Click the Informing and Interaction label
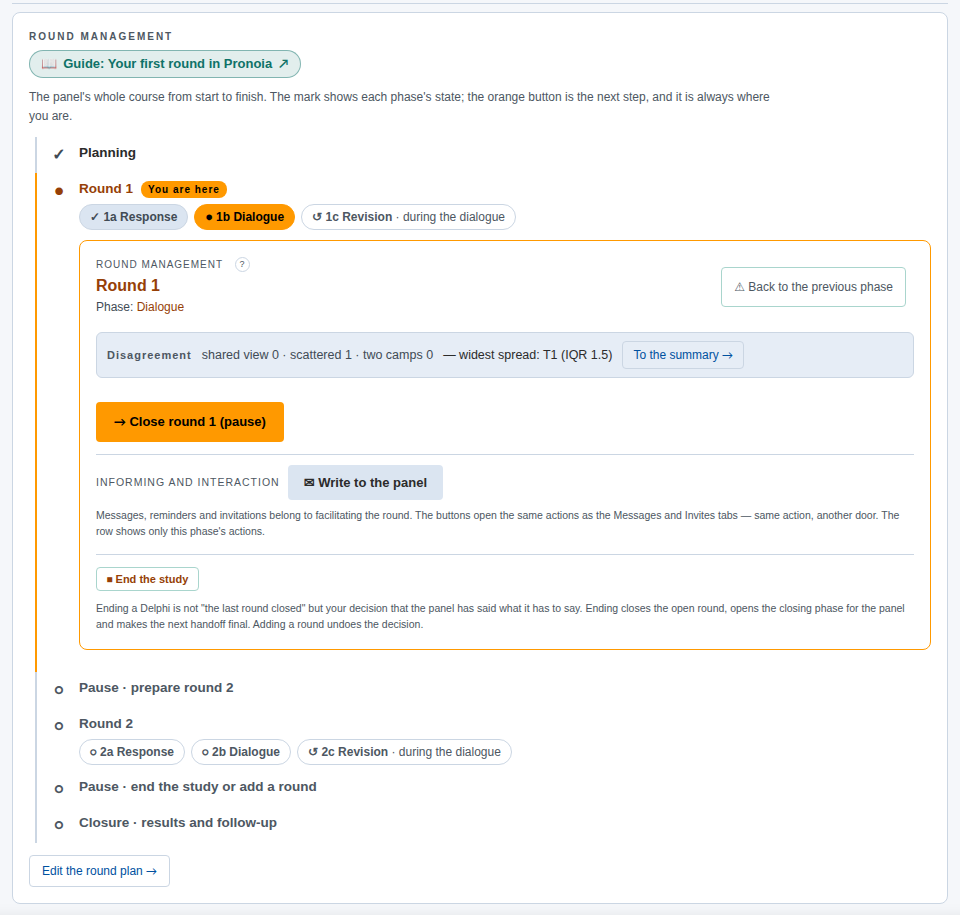Viewport: 960px width, 915px height. 187,483
